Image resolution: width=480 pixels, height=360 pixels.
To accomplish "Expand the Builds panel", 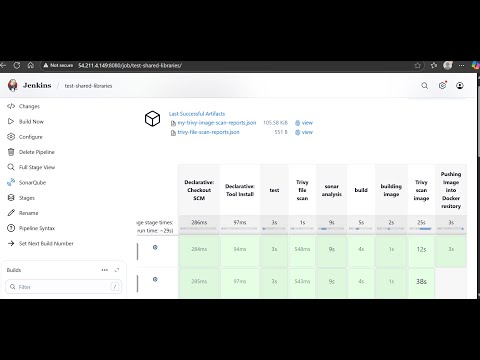I will 117,270.
